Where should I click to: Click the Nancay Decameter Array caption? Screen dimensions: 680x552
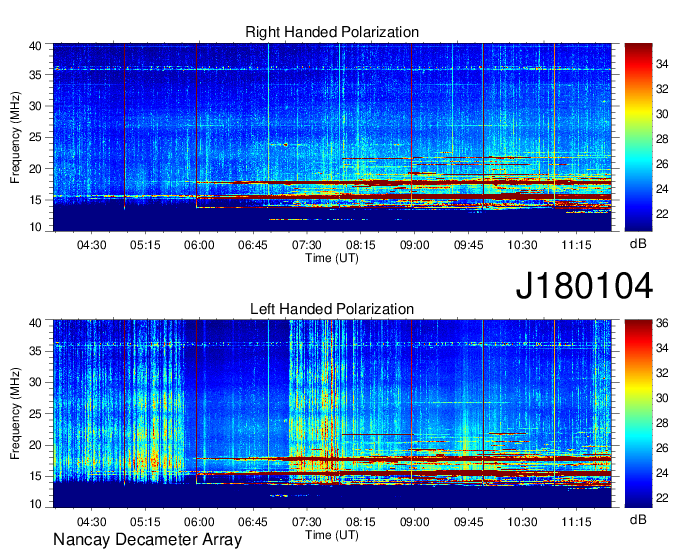[147, 540]
